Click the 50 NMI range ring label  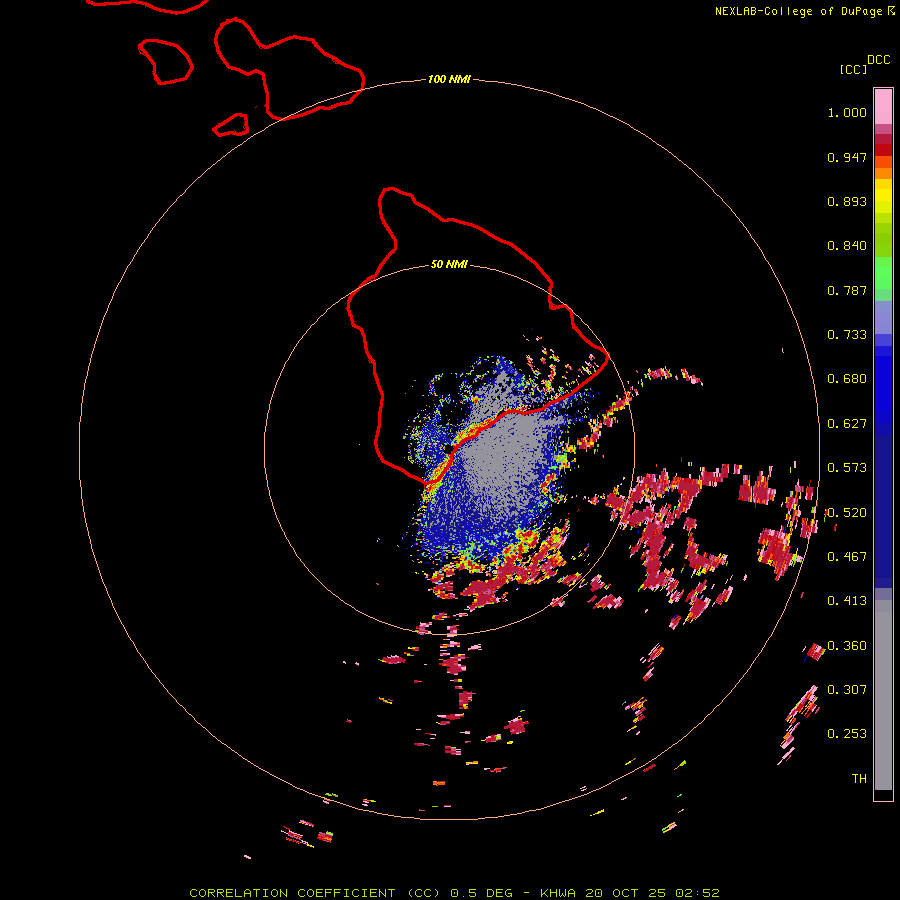pyautogui.click(x=449, y=264)
